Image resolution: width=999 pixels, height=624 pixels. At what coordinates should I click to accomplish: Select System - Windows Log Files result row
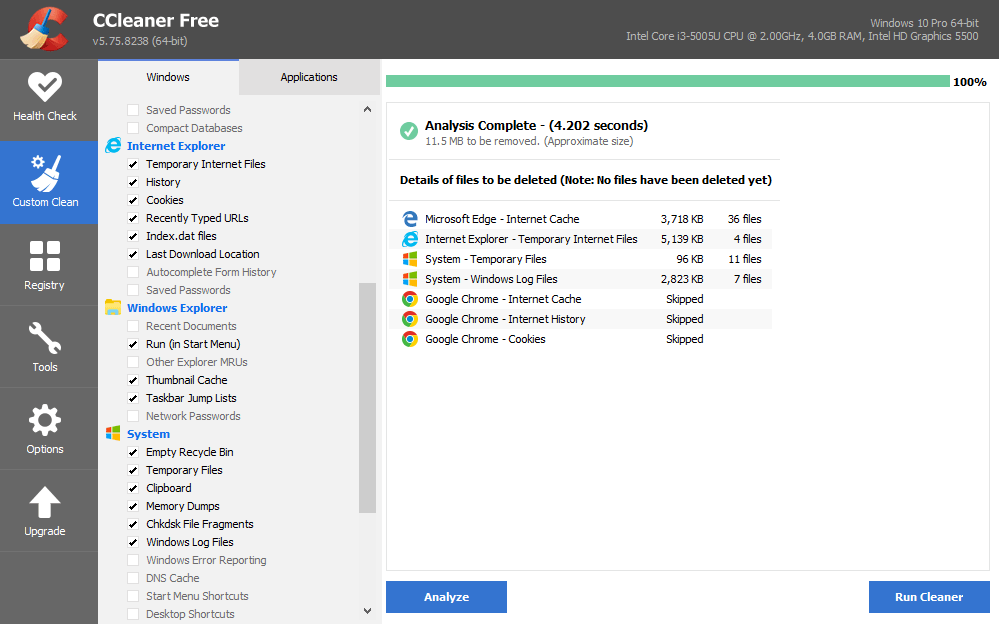point(580,279)
